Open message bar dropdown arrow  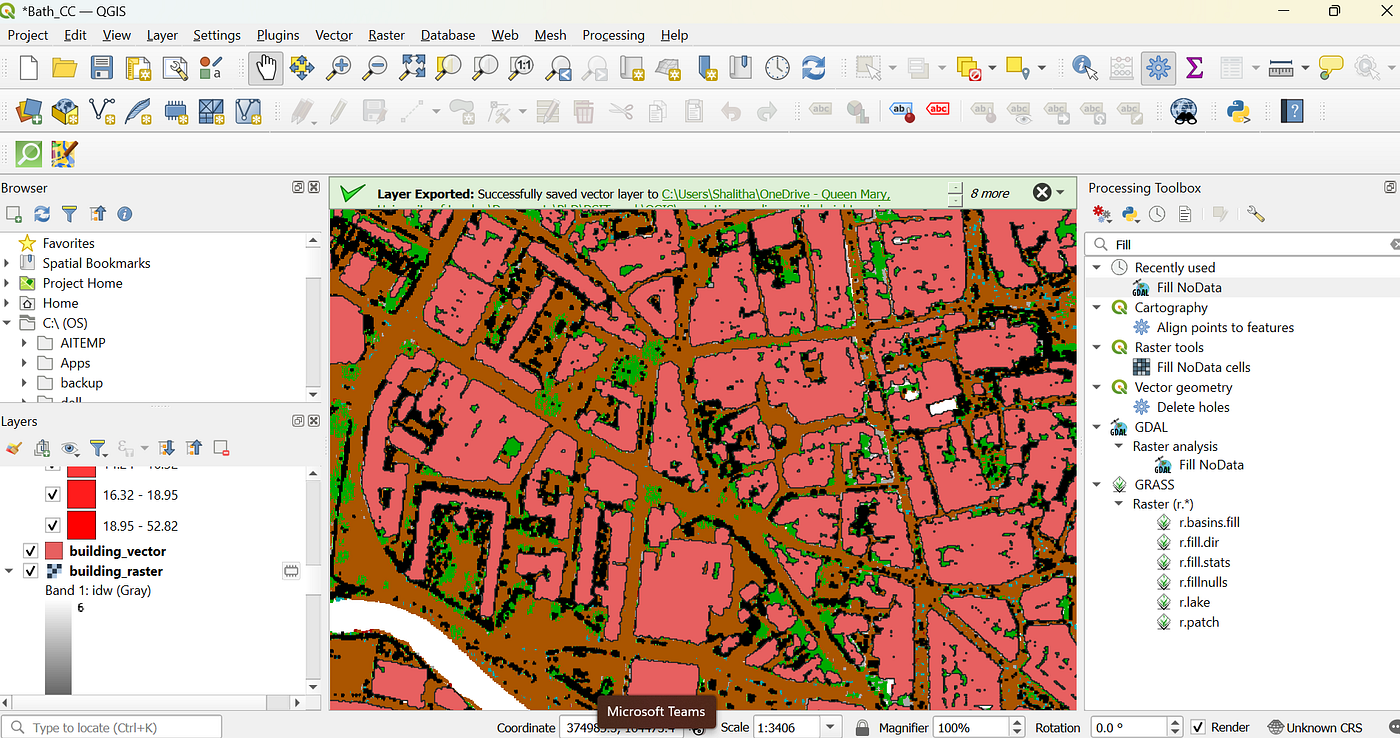click(1060, 192)
